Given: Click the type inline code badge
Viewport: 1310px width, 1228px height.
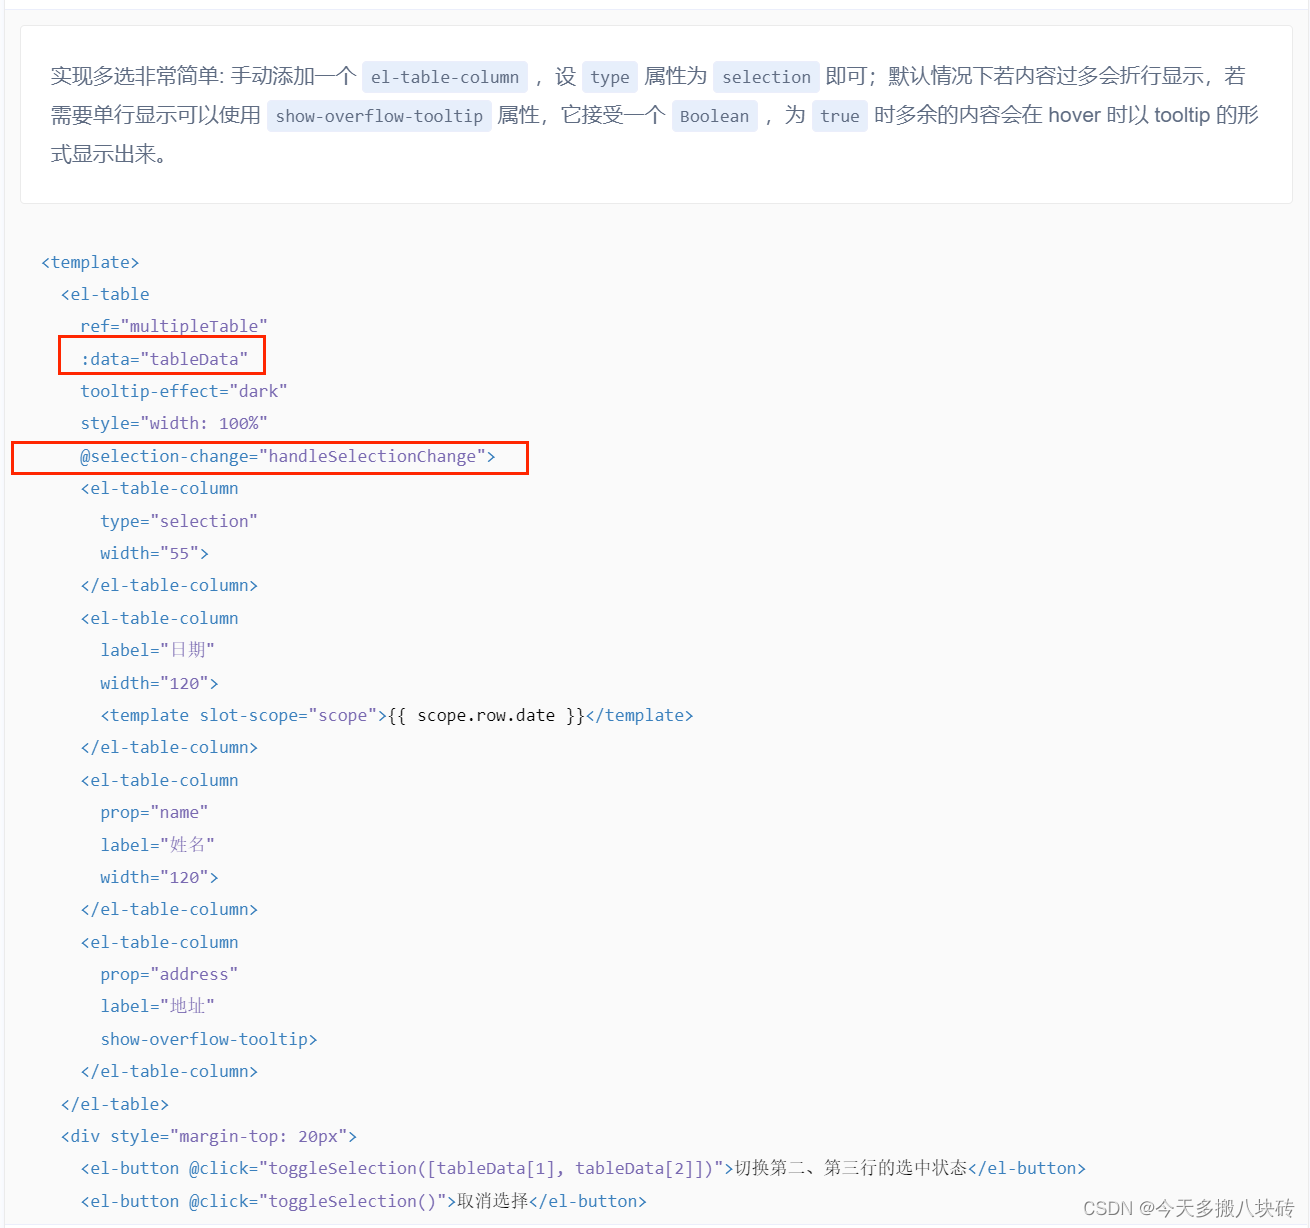Looking at the screenshot, I should click(x=609, y=76).
